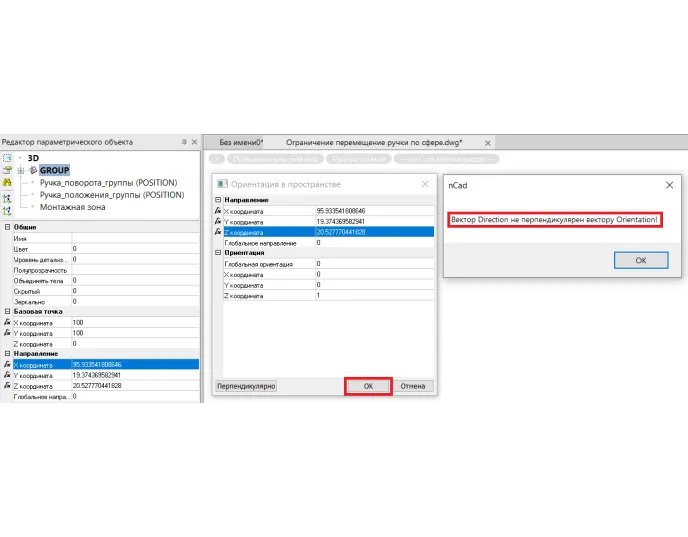Viewport: 688px width, 537px height.
Task: Click the Orientation X coordinate value in the dialog
Action: (x=375, y=274)
